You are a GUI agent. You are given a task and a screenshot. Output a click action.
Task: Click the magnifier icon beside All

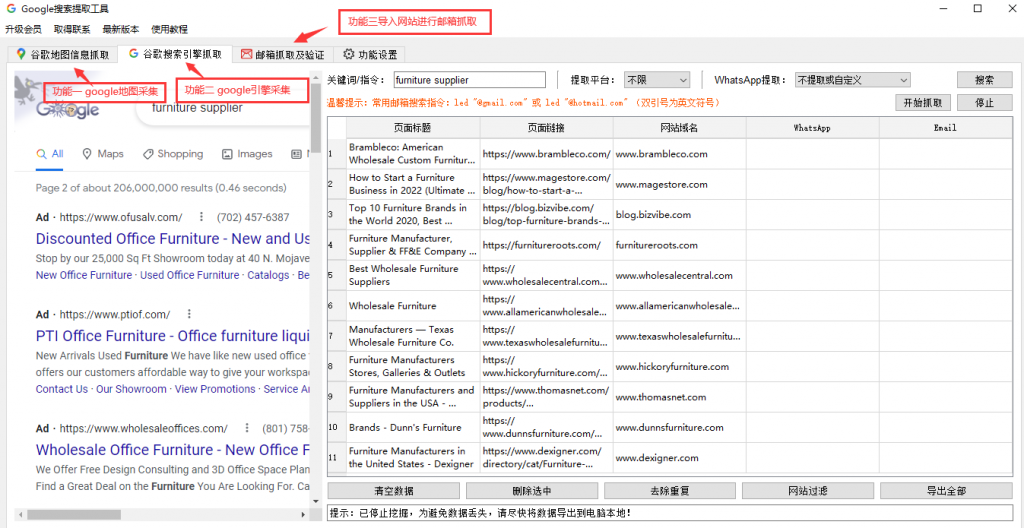[x=42, y=154]
